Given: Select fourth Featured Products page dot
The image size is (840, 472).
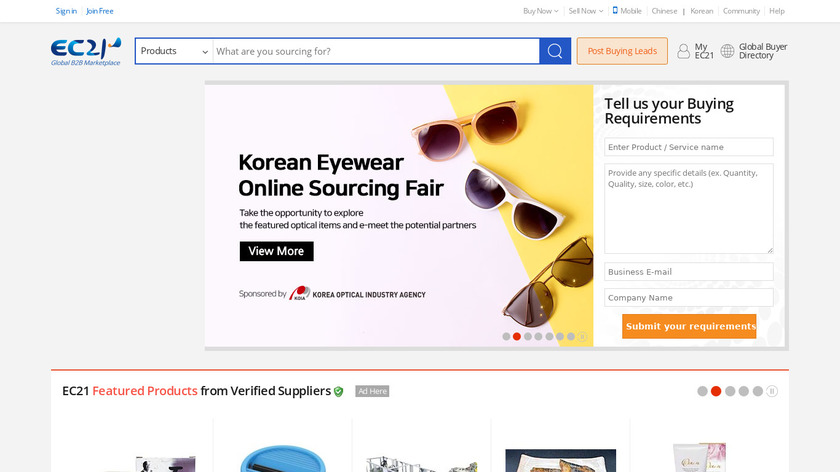Looking at the screenshot, I should (744, 391).
